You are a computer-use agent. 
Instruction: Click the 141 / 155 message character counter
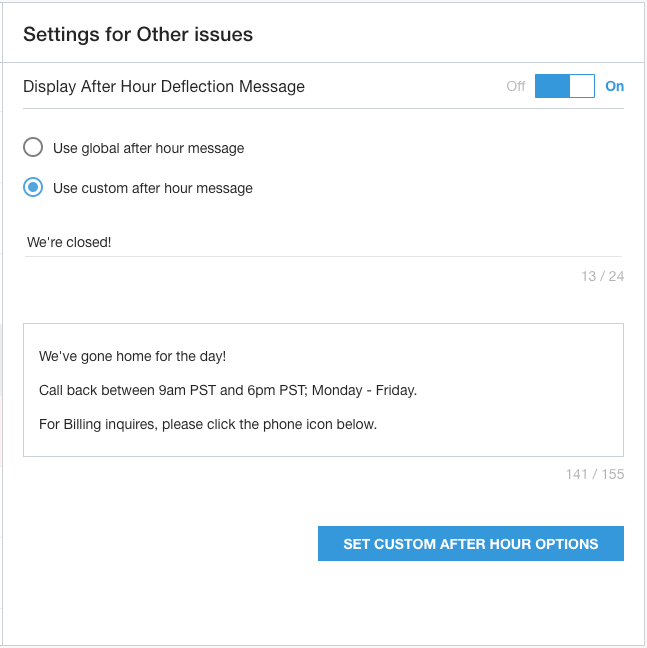594,474
